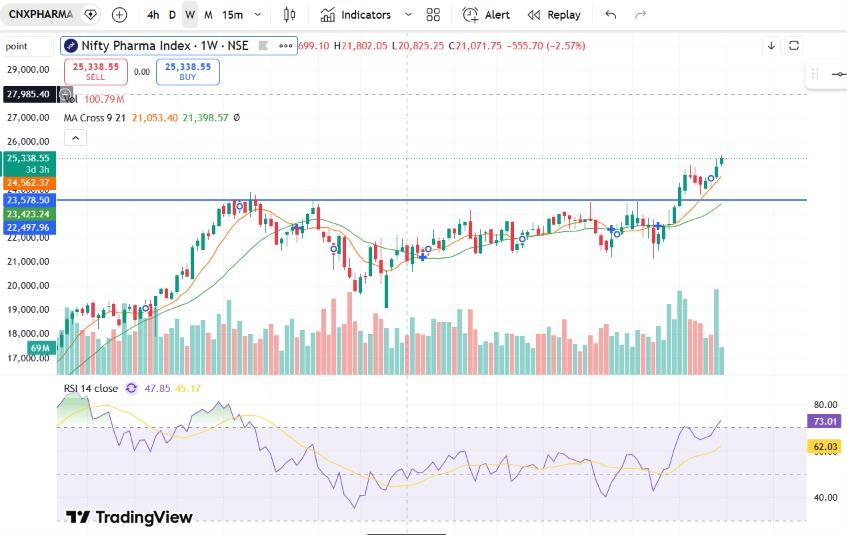847x535 pixels.
Task: Open the three-dots More menu in legend
Action: 285,46
